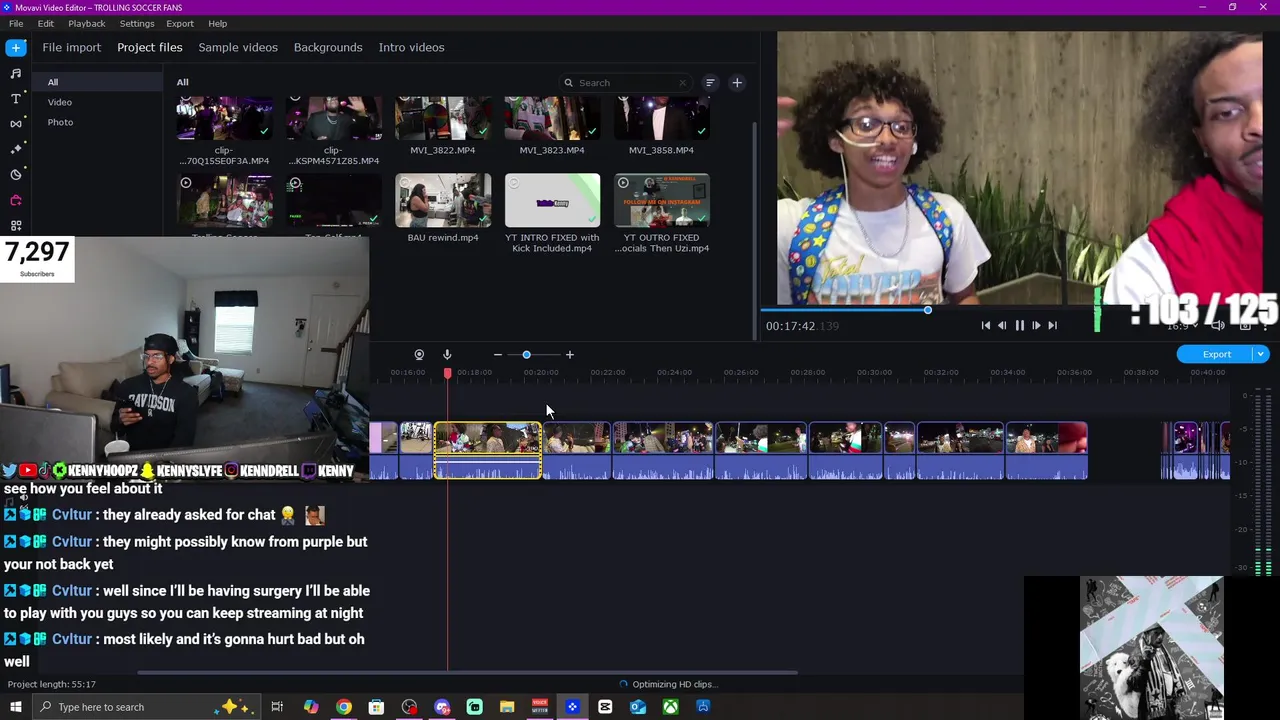The image size is (1280, 720).
Task: Click the blue Export button
Action: [x=1216, y=354]
